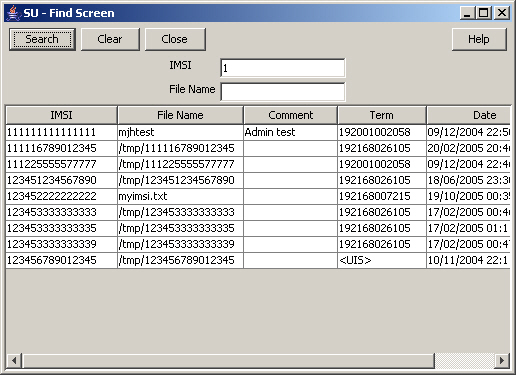Select IMSI cell 123452222222222
This screenshot has height=375, width=516.
click(x=62, y=196)
